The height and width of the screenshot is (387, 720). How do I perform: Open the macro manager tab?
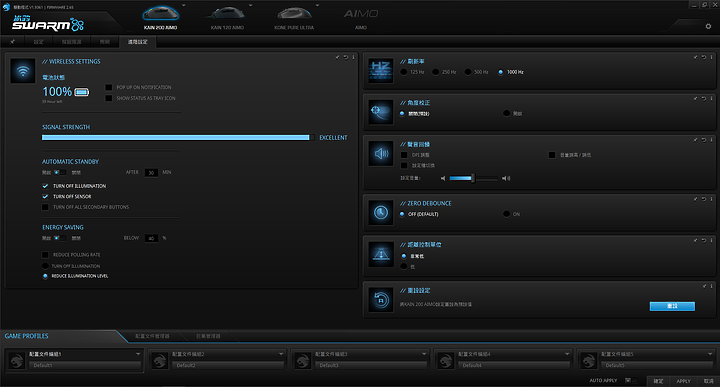[x=208, y=336]
